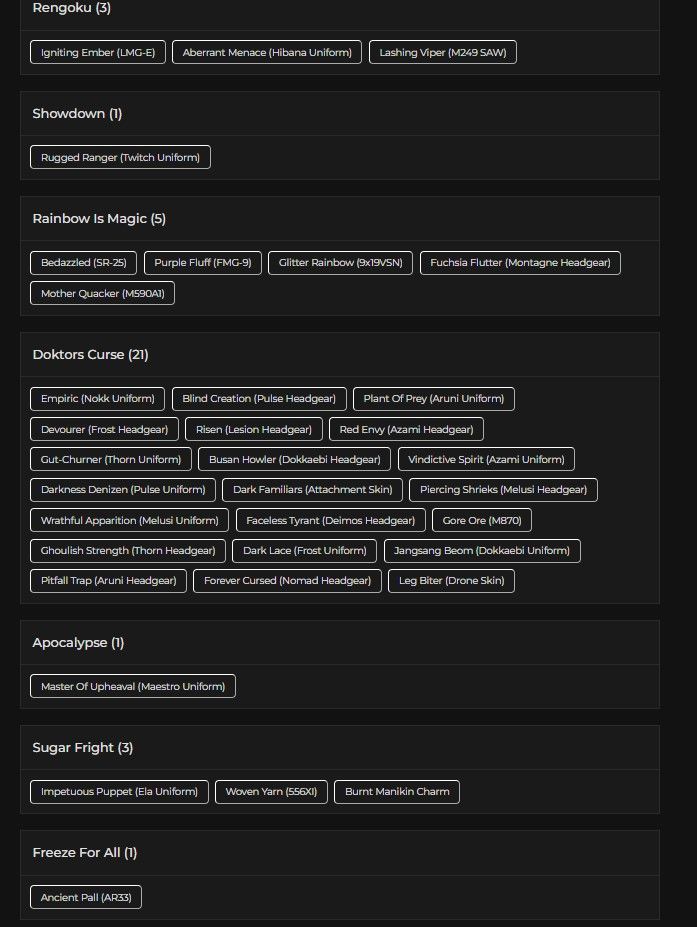Click the Igniting Ember (LMG-E) tag
This screenshot has height=927, width=697.
click(x=98, y=53)
